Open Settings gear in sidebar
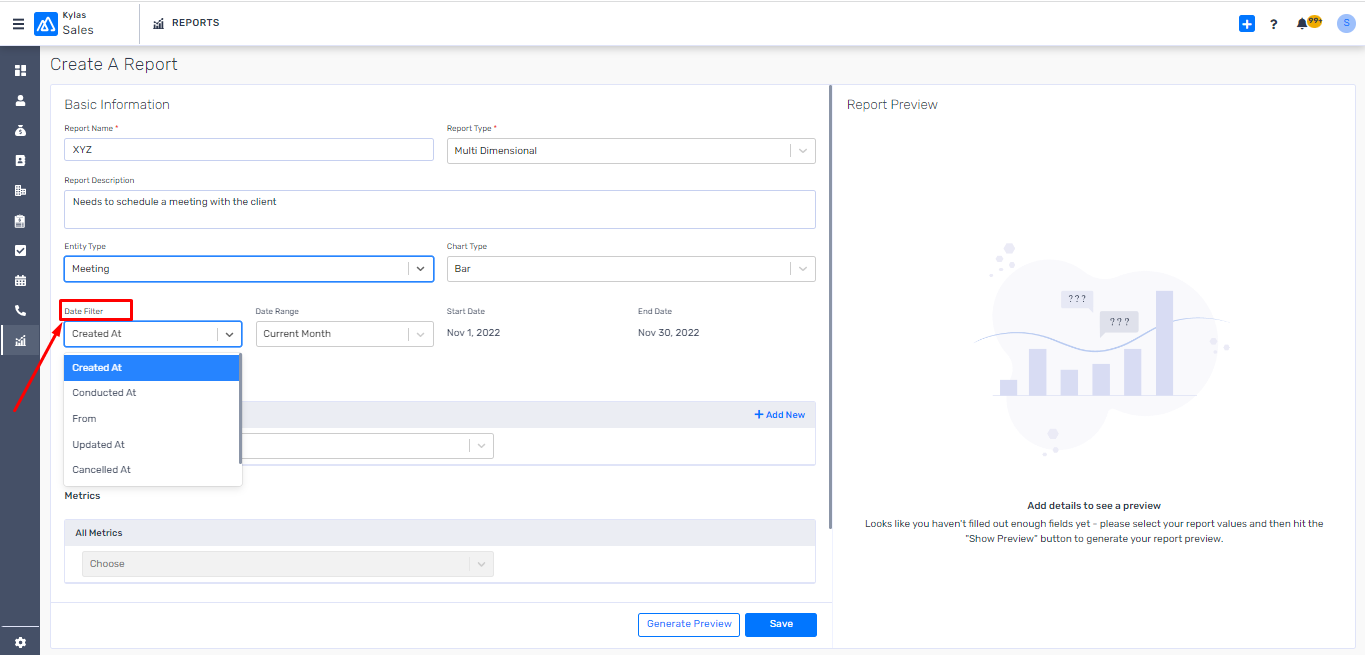Image resolution: width=1365 pixels, height=655 pixels. 20,642
